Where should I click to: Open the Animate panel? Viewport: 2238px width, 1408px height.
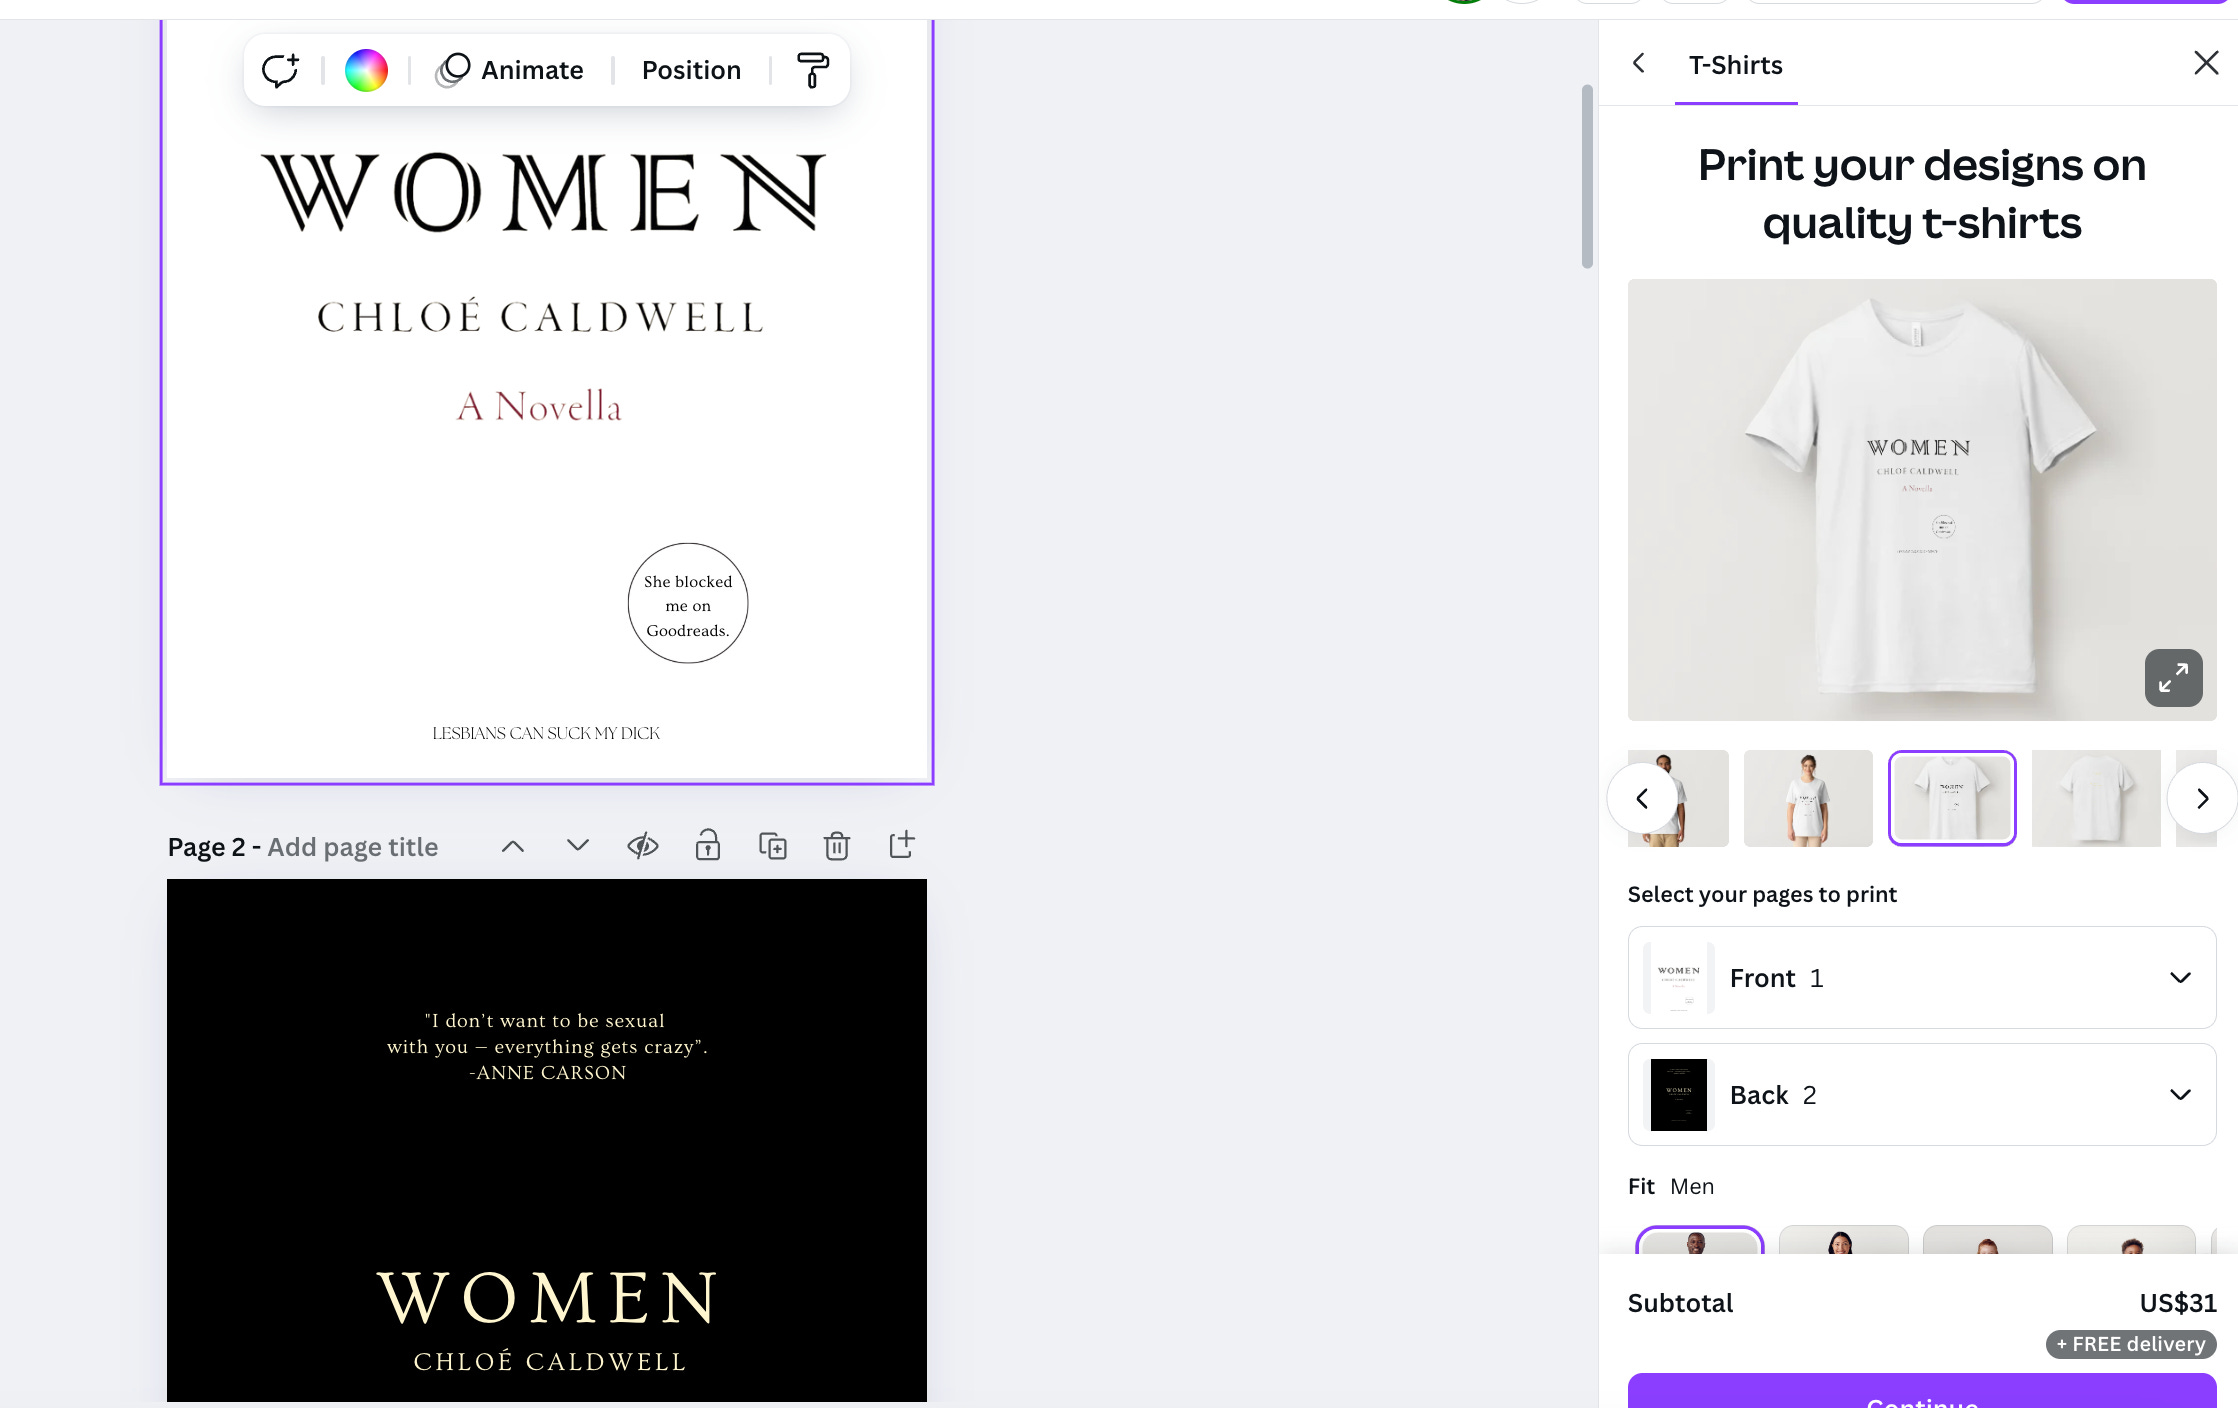pyautogui.click(x=510, y=70)
